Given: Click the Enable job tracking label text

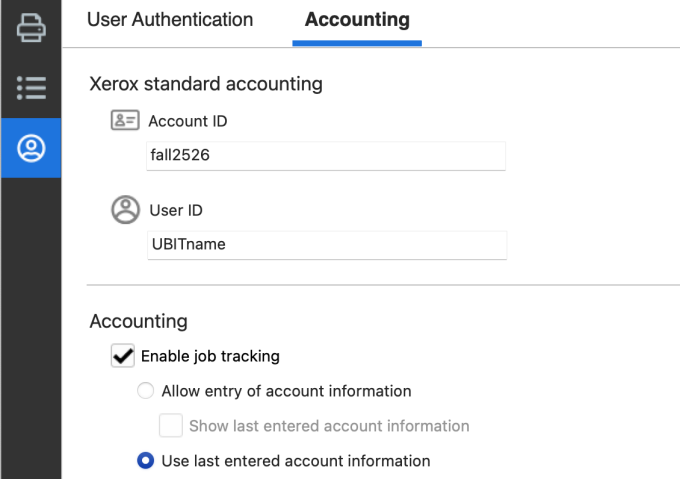Looking at the screenshot, I should coord(210,356).
